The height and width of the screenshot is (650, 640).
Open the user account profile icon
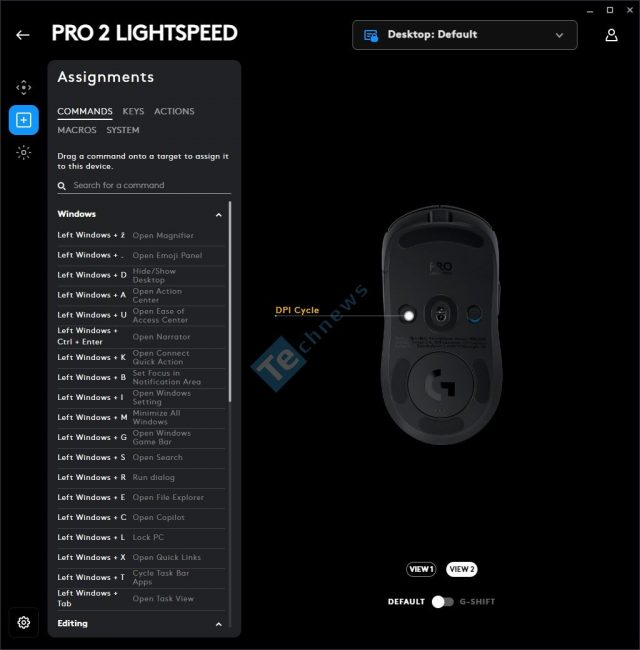tap(611, 35)
